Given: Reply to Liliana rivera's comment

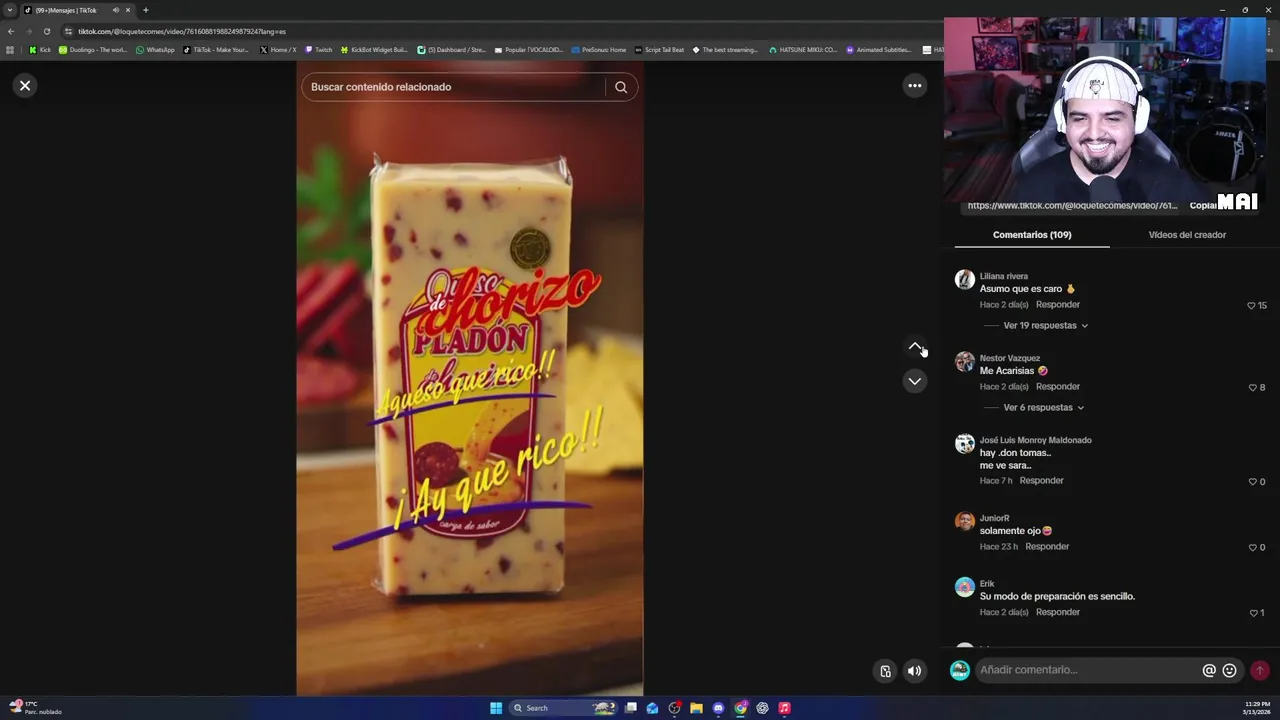Looking at the screenshot, I should tap(1058, 305).
